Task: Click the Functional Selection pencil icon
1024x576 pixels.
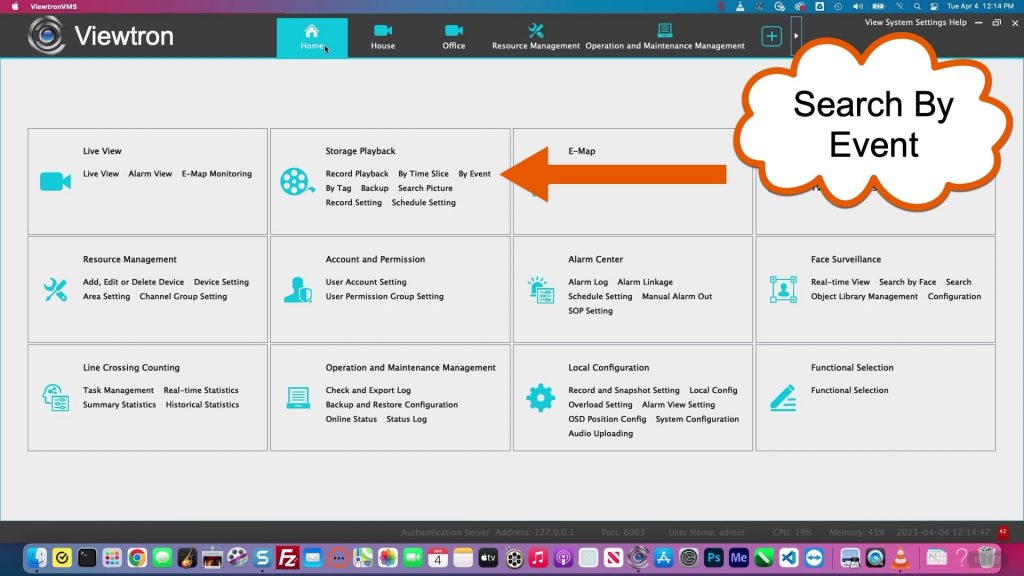Action: 783,398
